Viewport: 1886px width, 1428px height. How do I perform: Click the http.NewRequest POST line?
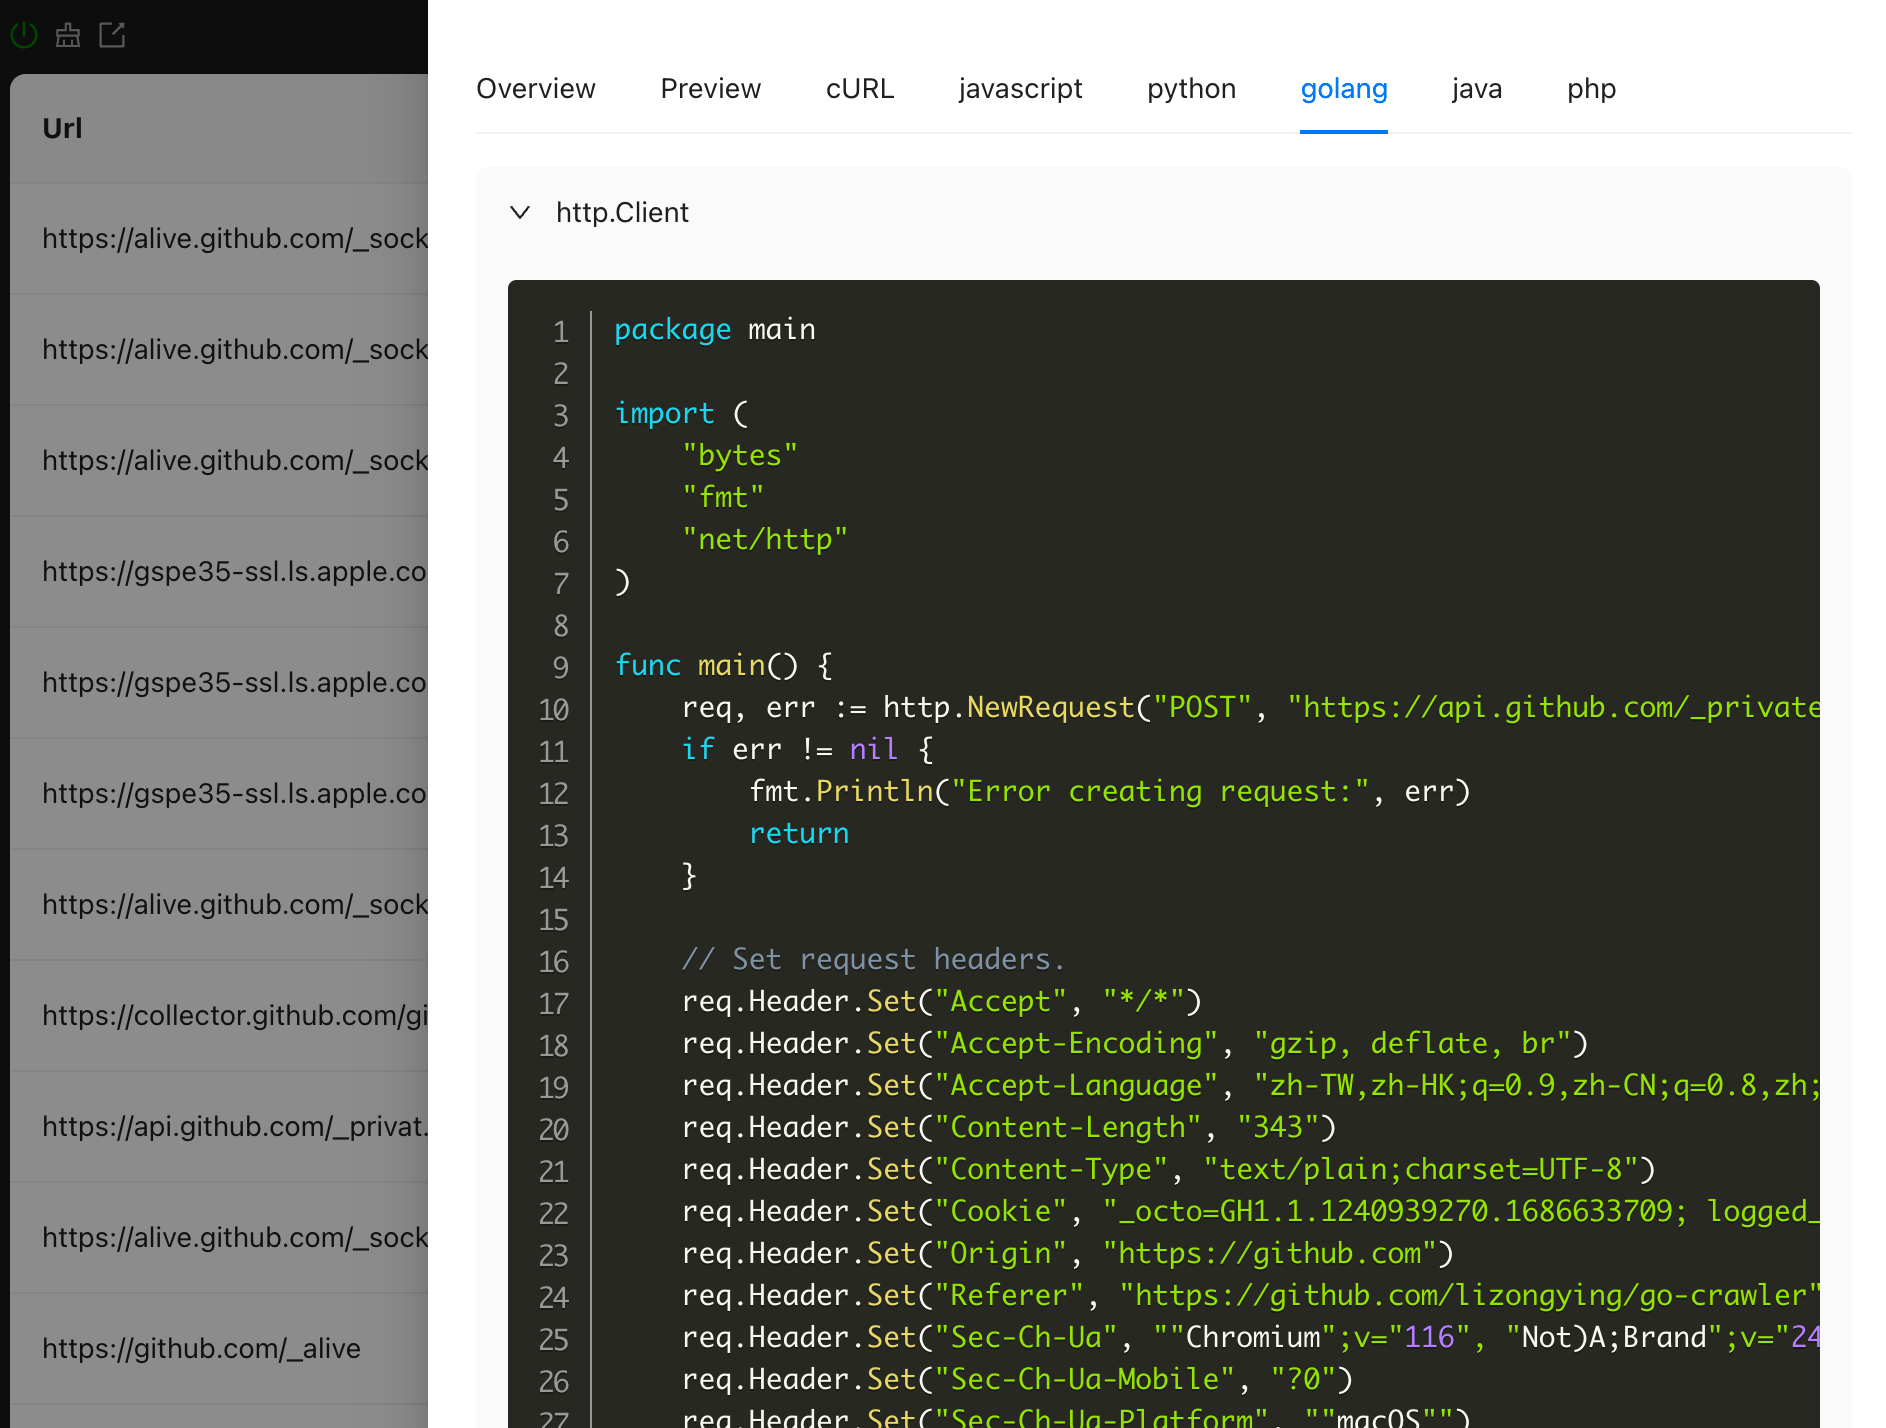point(1250,708)
